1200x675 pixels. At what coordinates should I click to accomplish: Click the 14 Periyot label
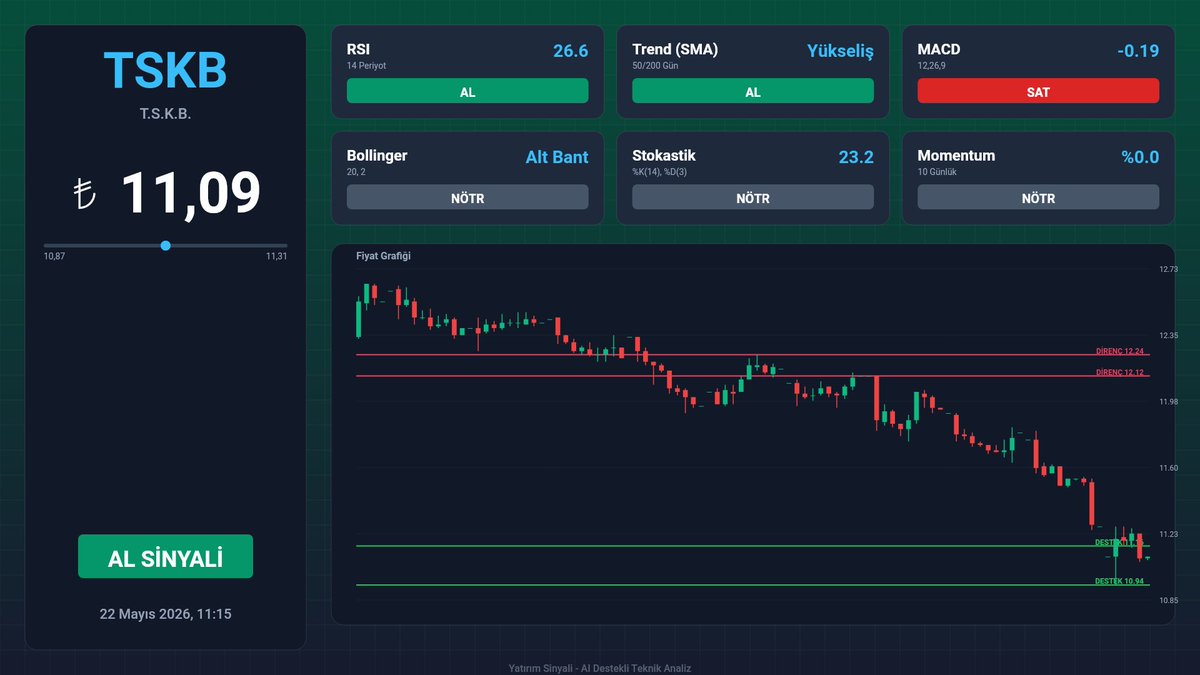(x=366, y=65)
